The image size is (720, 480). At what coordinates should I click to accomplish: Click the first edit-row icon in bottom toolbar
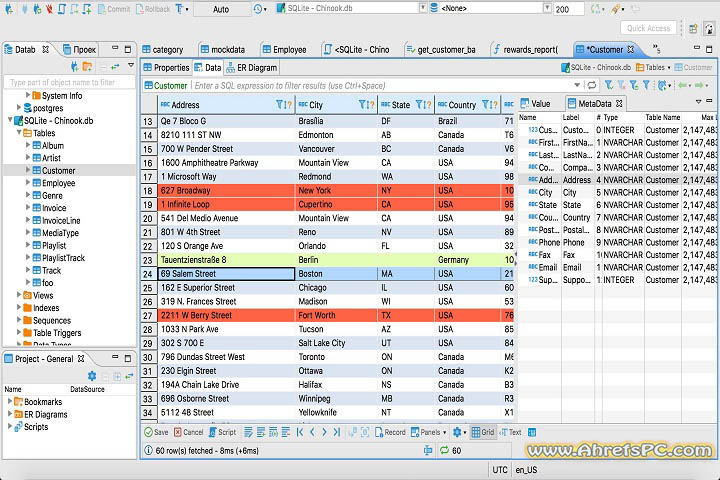248,432
